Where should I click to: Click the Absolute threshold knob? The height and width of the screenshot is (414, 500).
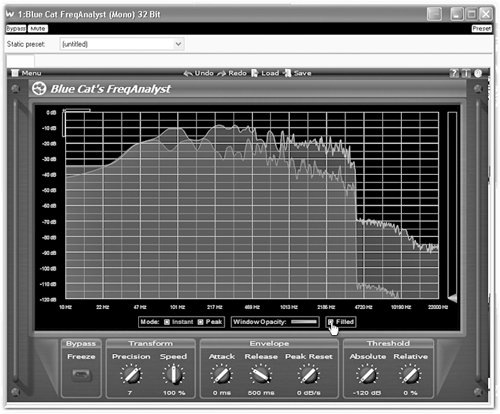click(x=367, y=375)
